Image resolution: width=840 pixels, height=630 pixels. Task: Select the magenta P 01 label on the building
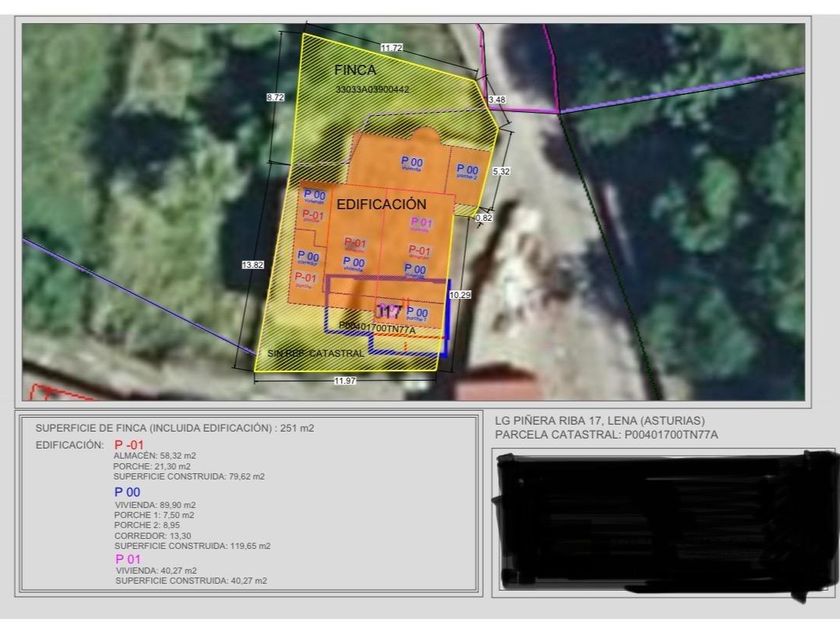[421, 222]
